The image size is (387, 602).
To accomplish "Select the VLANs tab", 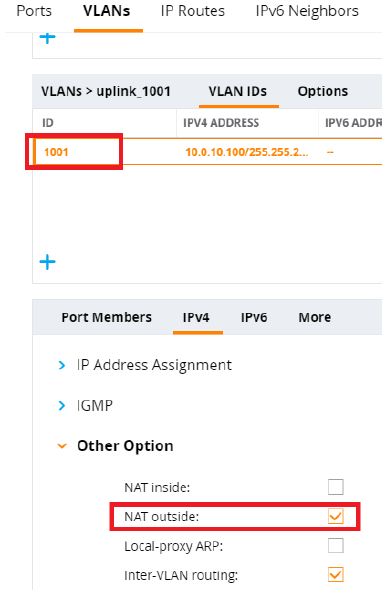I will click(x=107, y=11).
